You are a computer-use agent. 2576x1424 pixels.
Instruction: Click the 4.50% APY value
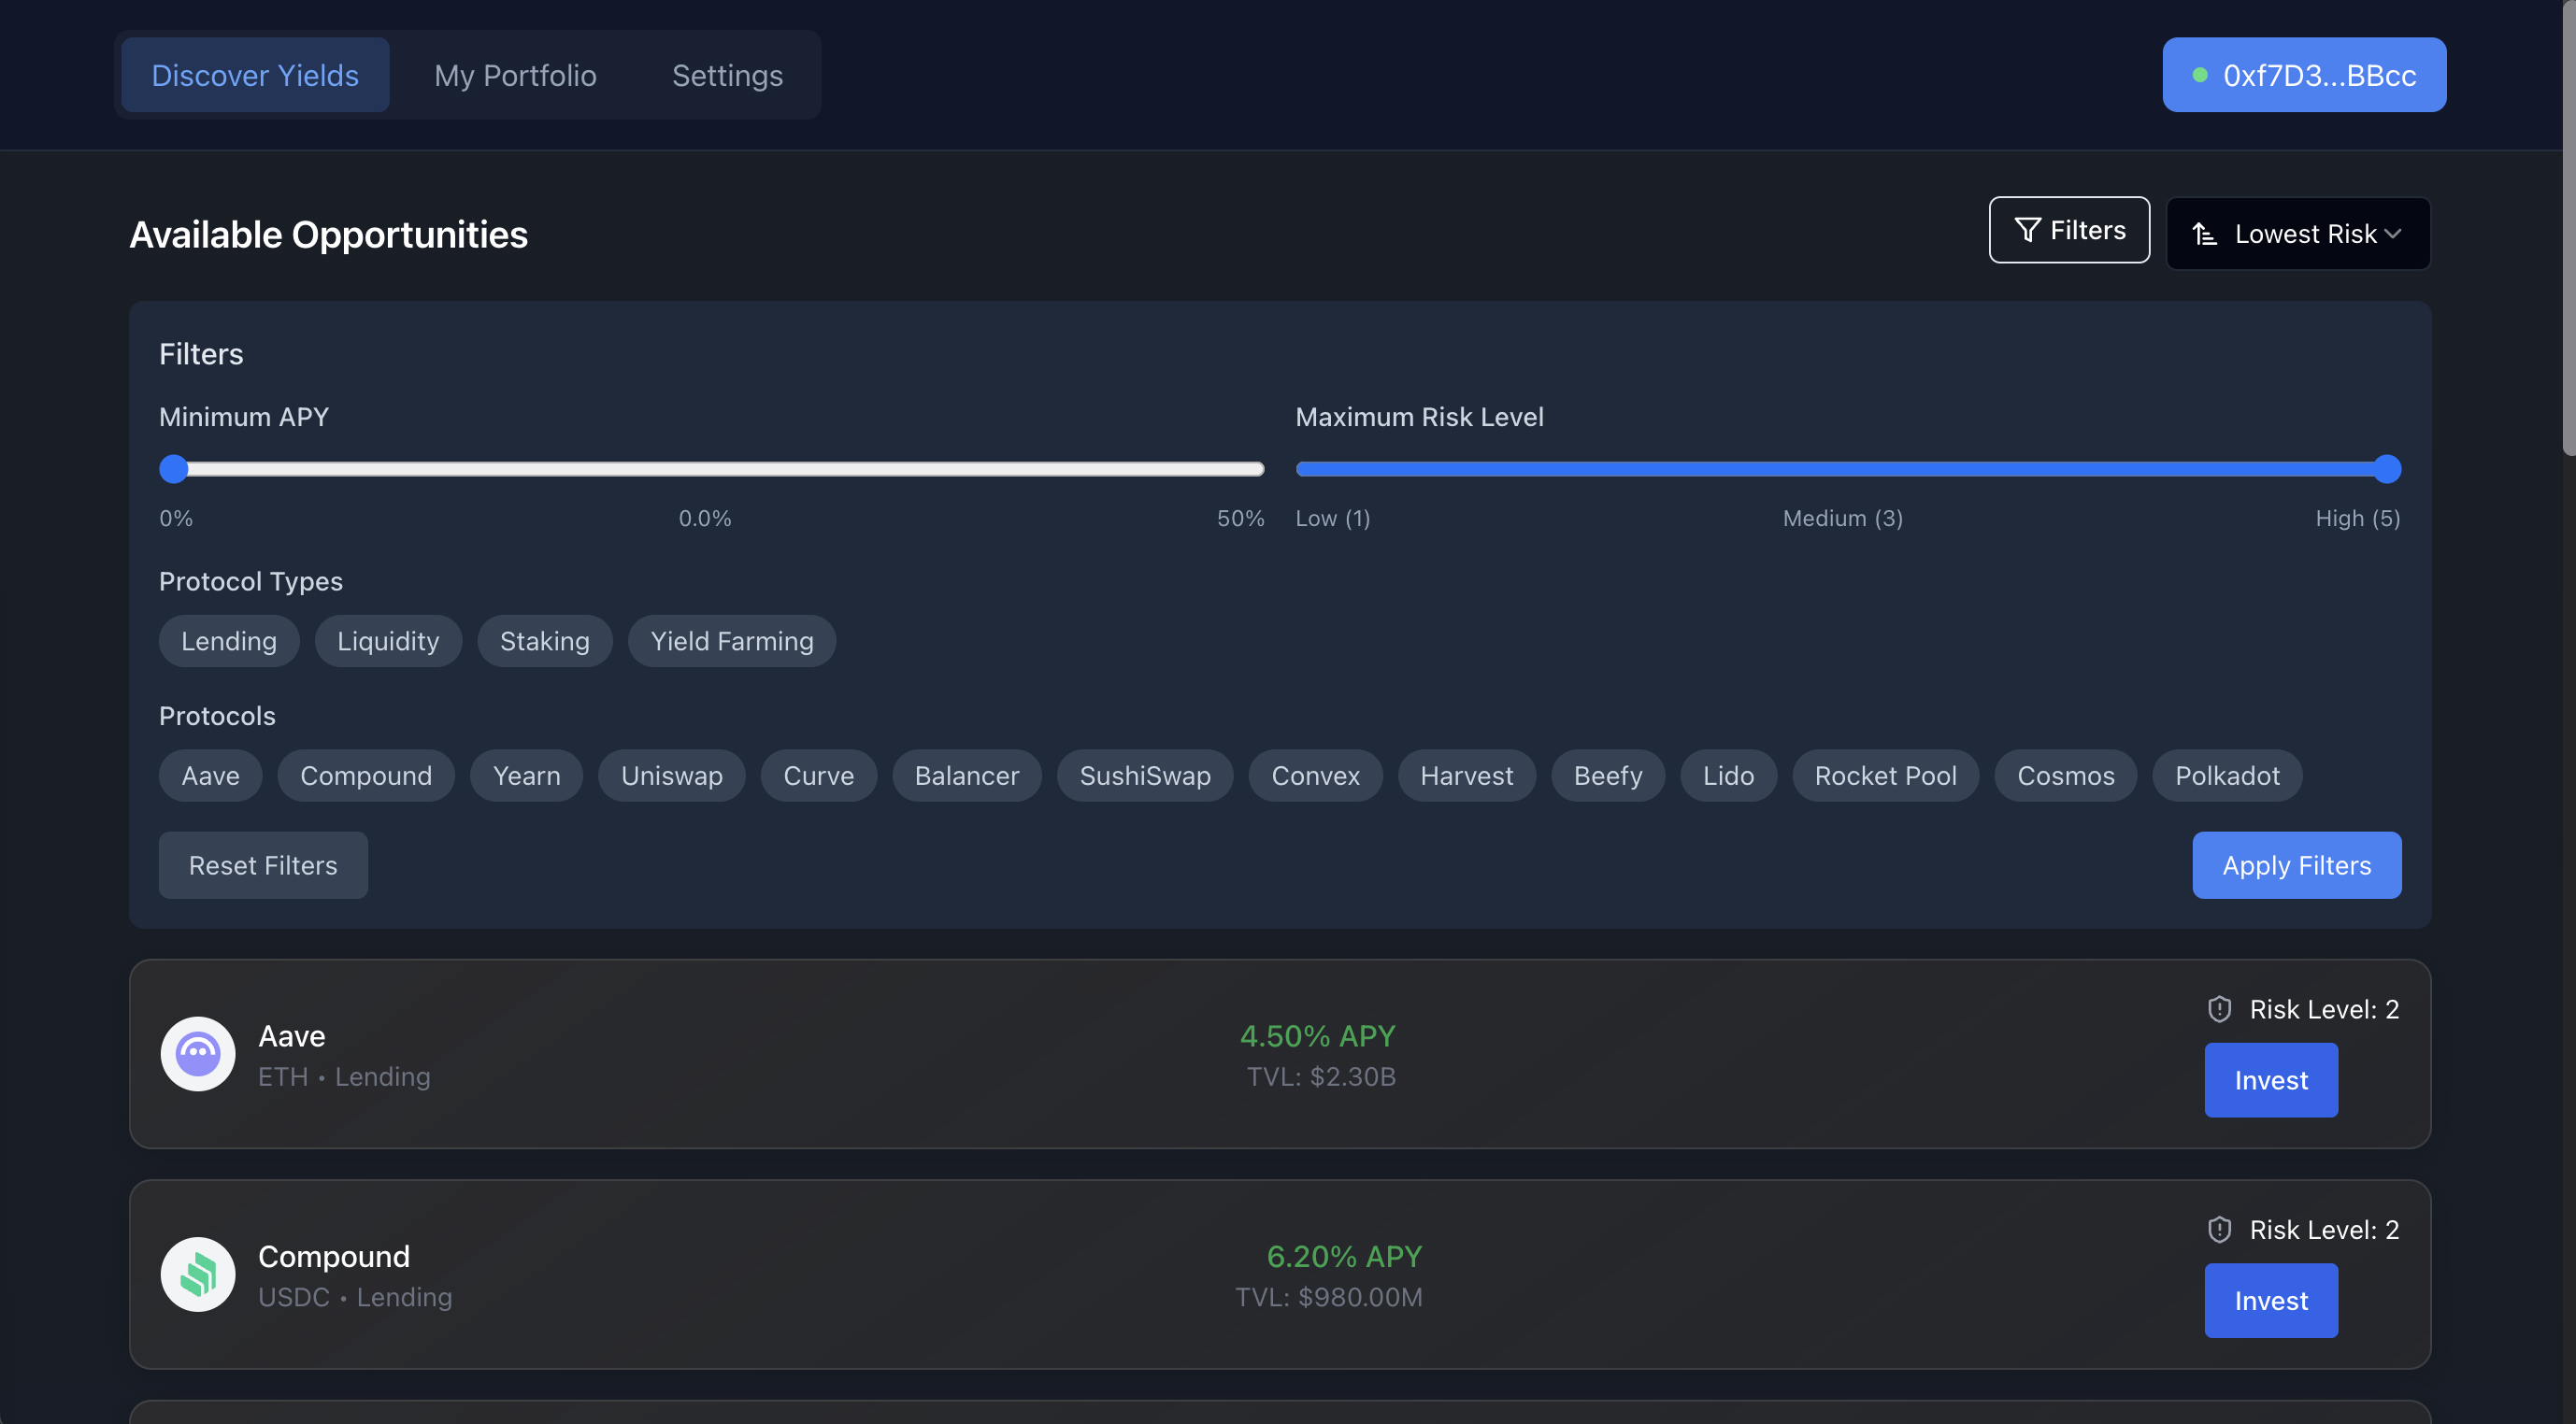pyautogui.click(x=1317, y=1036)
